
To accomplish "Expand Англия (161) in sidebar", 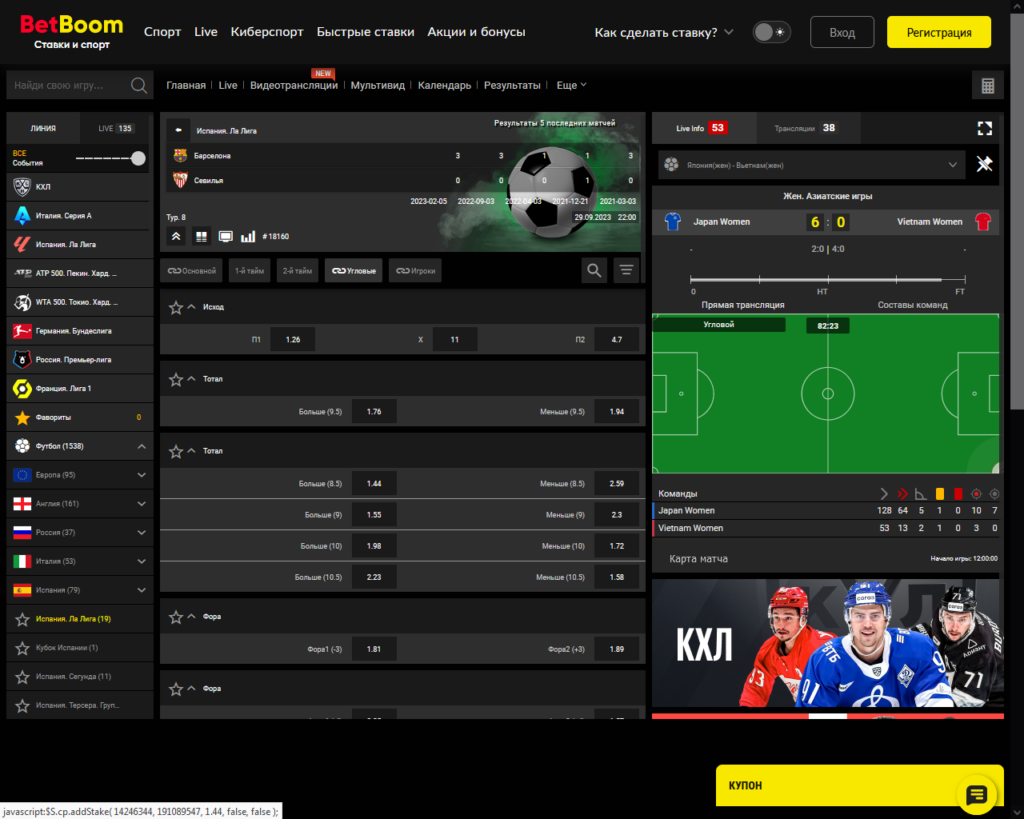I will pyautogui.click(x=141, y=504).
